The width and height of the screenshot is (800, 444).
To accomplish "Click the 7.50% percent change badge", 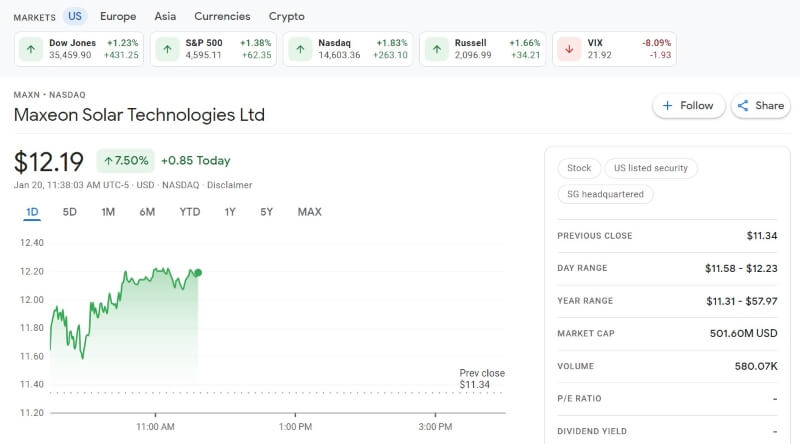I will click(126, 161).
